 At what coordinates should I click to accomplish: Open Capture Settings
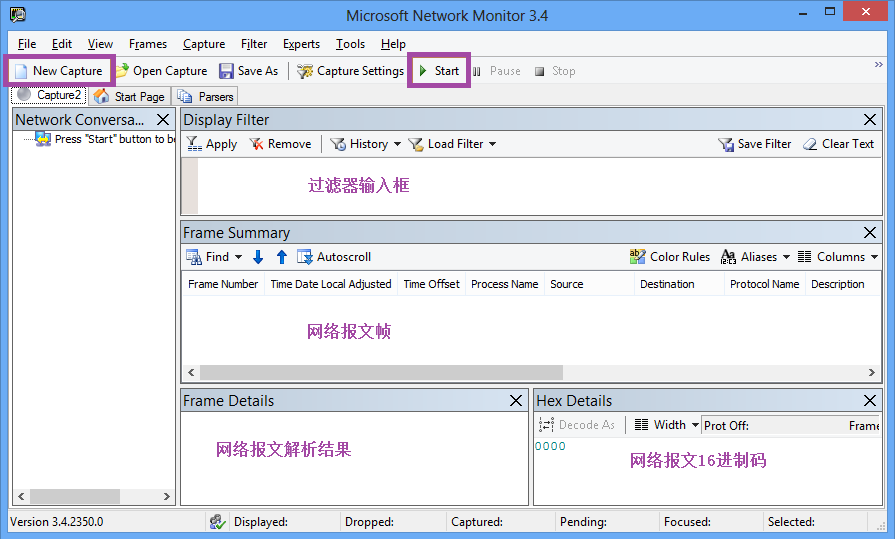(x=350, y=71)
